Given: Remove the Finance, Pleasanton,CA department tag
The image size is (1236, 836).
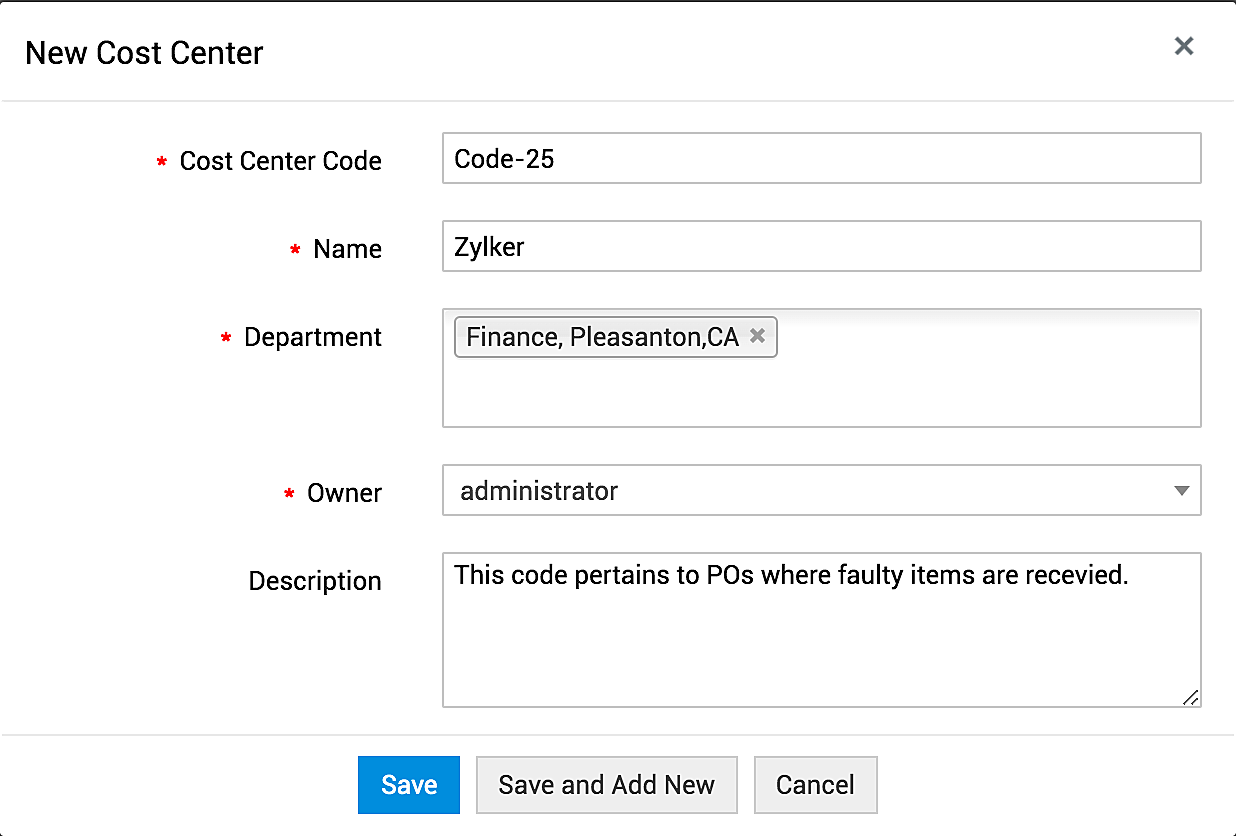Looking at the screenshot, I should tap(758, 336).
